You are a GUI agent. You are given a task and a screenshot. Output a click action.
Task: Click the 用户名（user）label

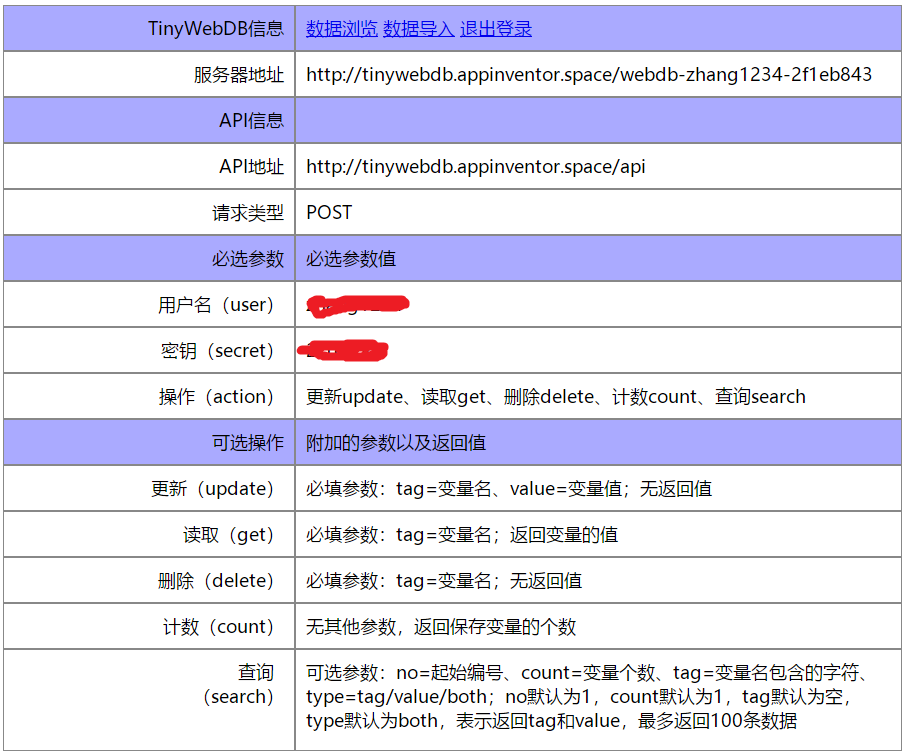pos(216,304)
